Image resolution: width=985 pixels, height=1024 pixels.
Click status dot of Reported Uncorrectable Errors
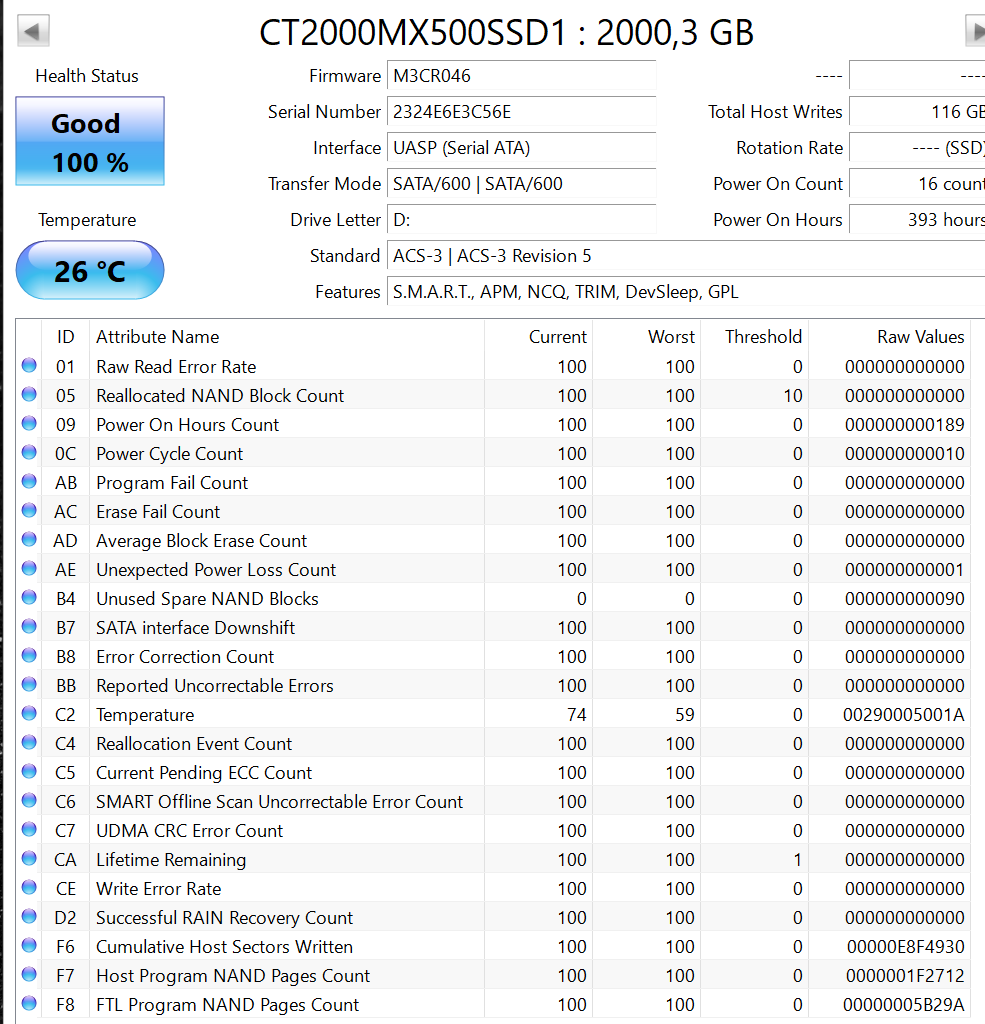click(29, 684)
